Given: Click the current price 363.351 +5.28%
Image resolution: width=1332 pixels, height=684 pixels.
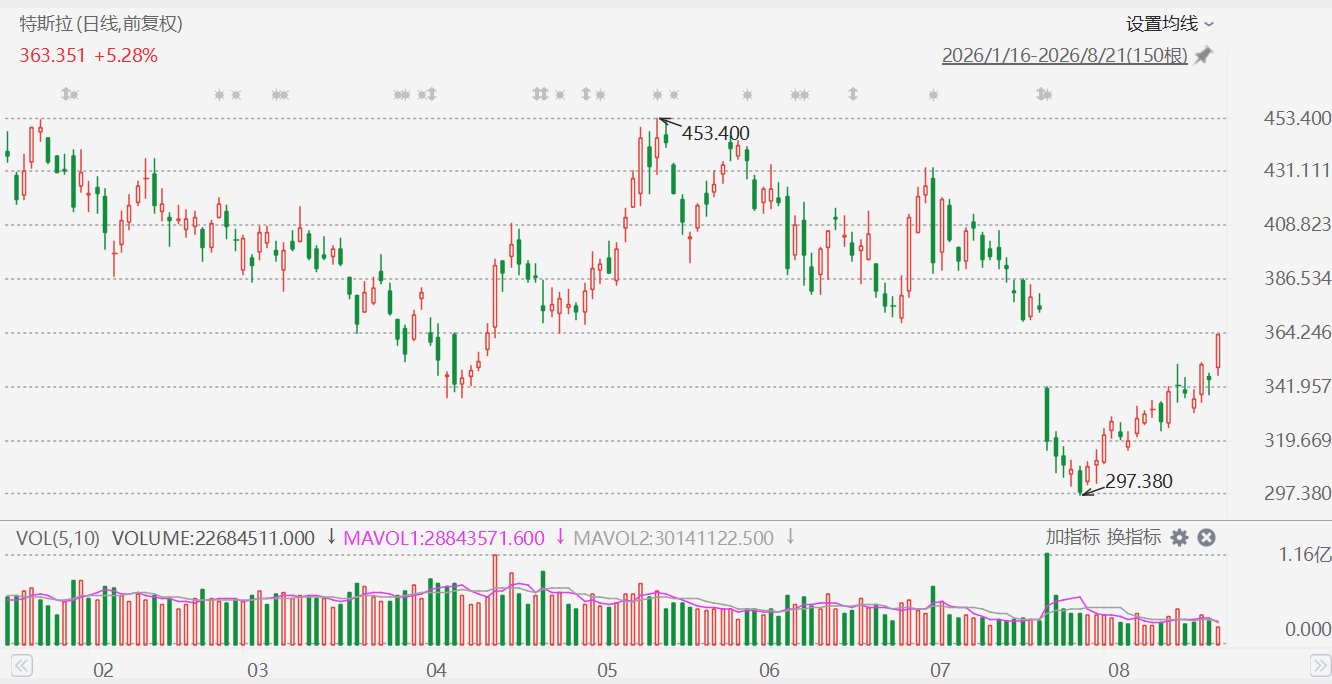Looking at the screenshot, I should point(89,55).
